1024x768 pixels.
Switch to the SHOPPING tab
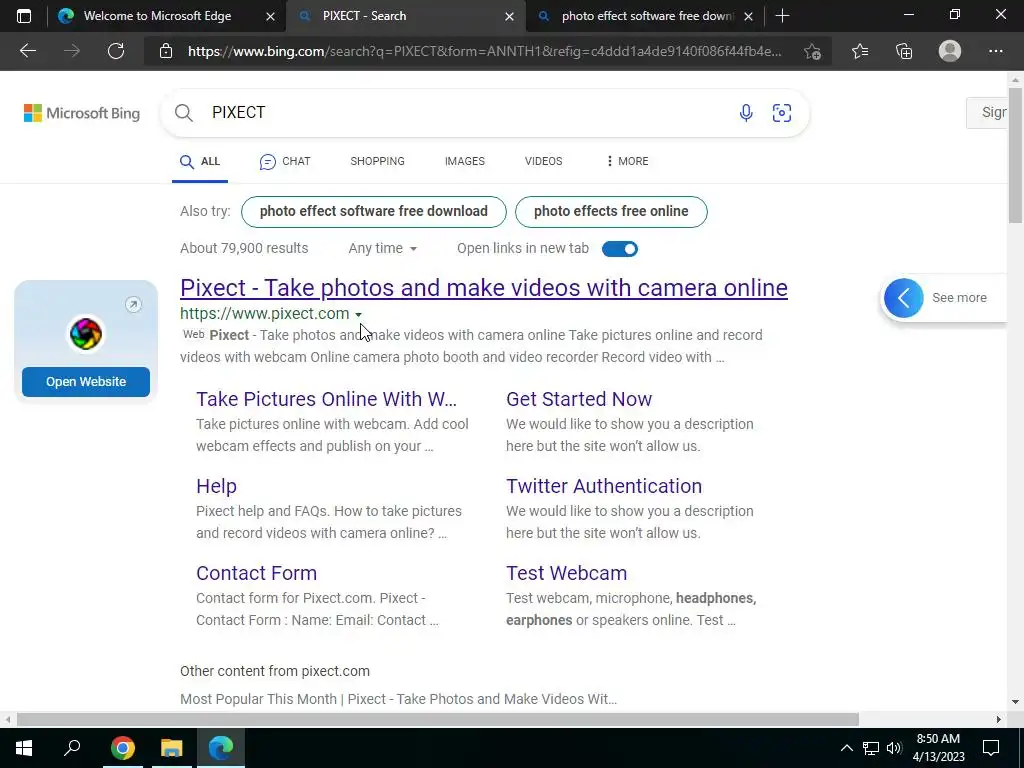(x=377, y=161)
